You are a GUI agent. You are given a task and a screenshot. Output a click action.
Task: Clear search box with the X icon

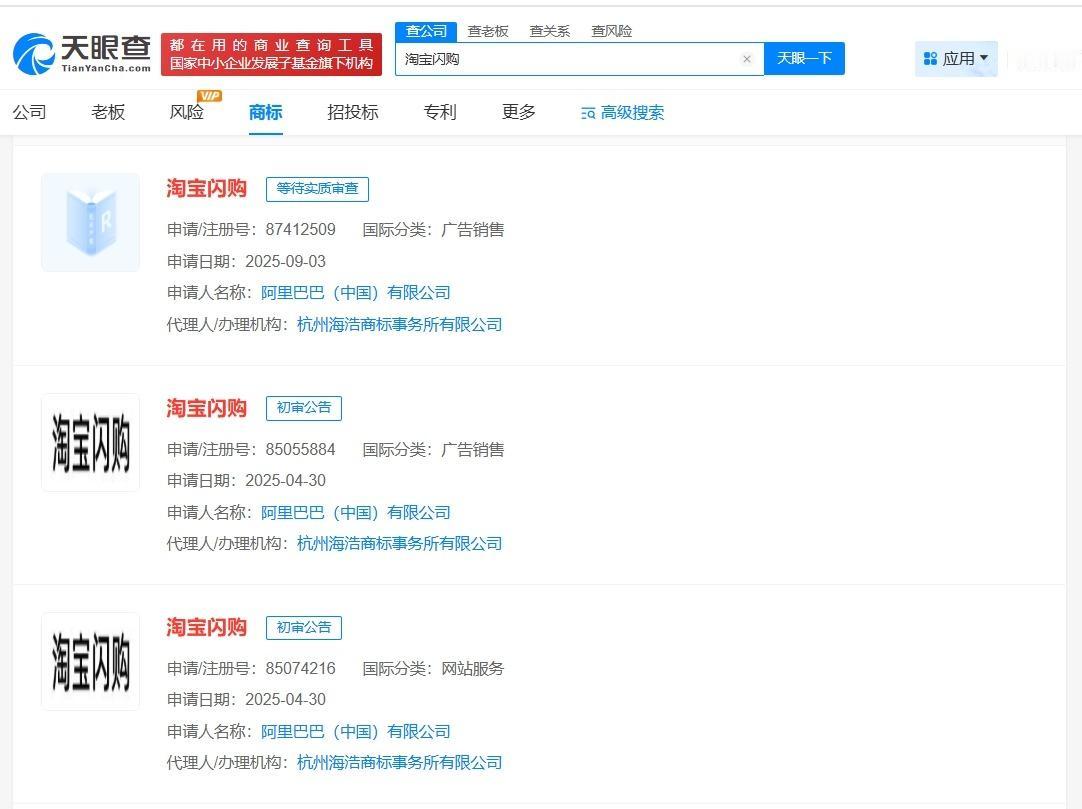click(747, 59)
